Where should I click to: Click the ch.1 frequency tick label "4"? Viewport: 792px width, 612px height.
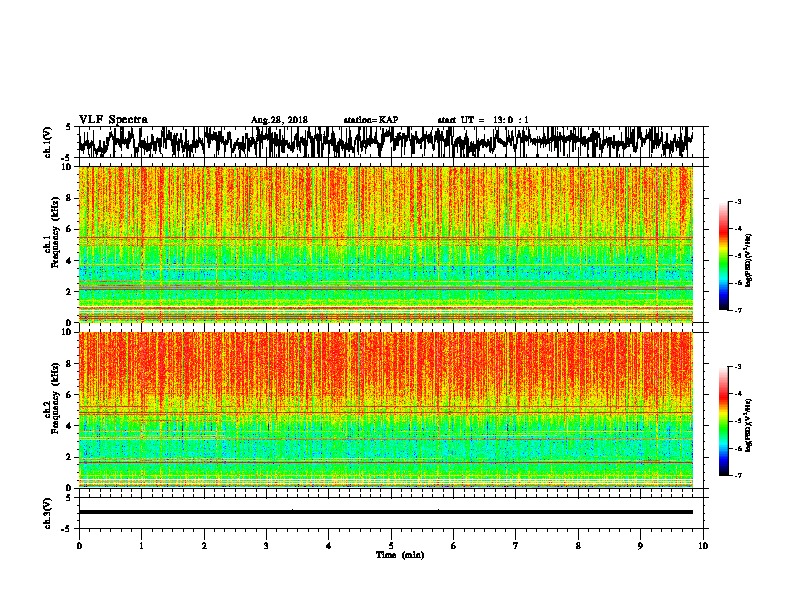(70, 261)
